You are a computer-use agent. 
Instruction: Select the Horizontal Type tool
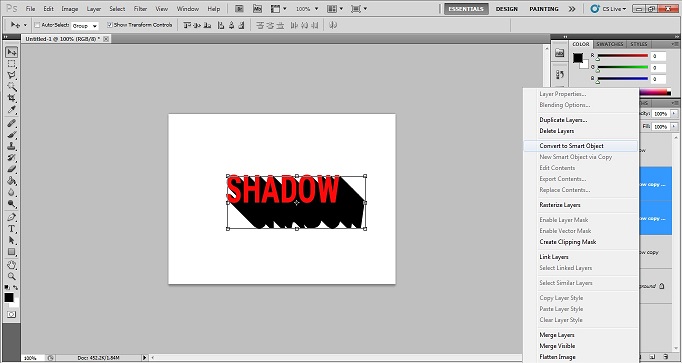click(12, 229)
